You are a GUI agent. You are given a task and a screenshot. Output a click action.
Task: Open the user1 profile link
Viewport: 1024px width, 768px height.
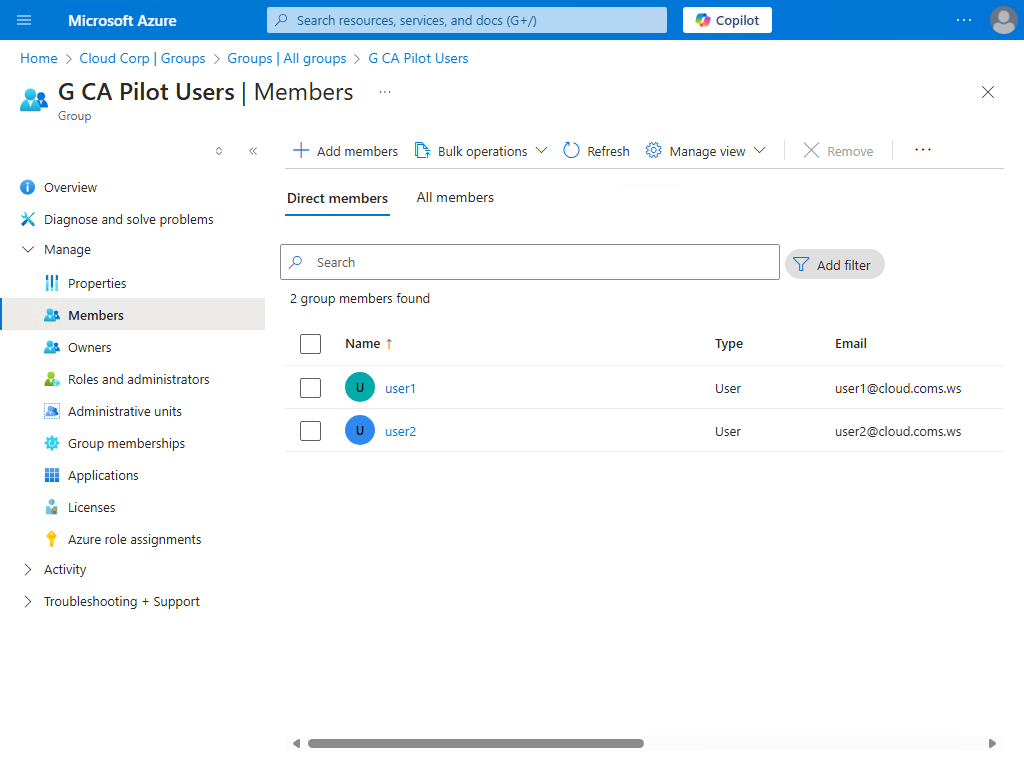pyautogui.click(x=400, y=389)
